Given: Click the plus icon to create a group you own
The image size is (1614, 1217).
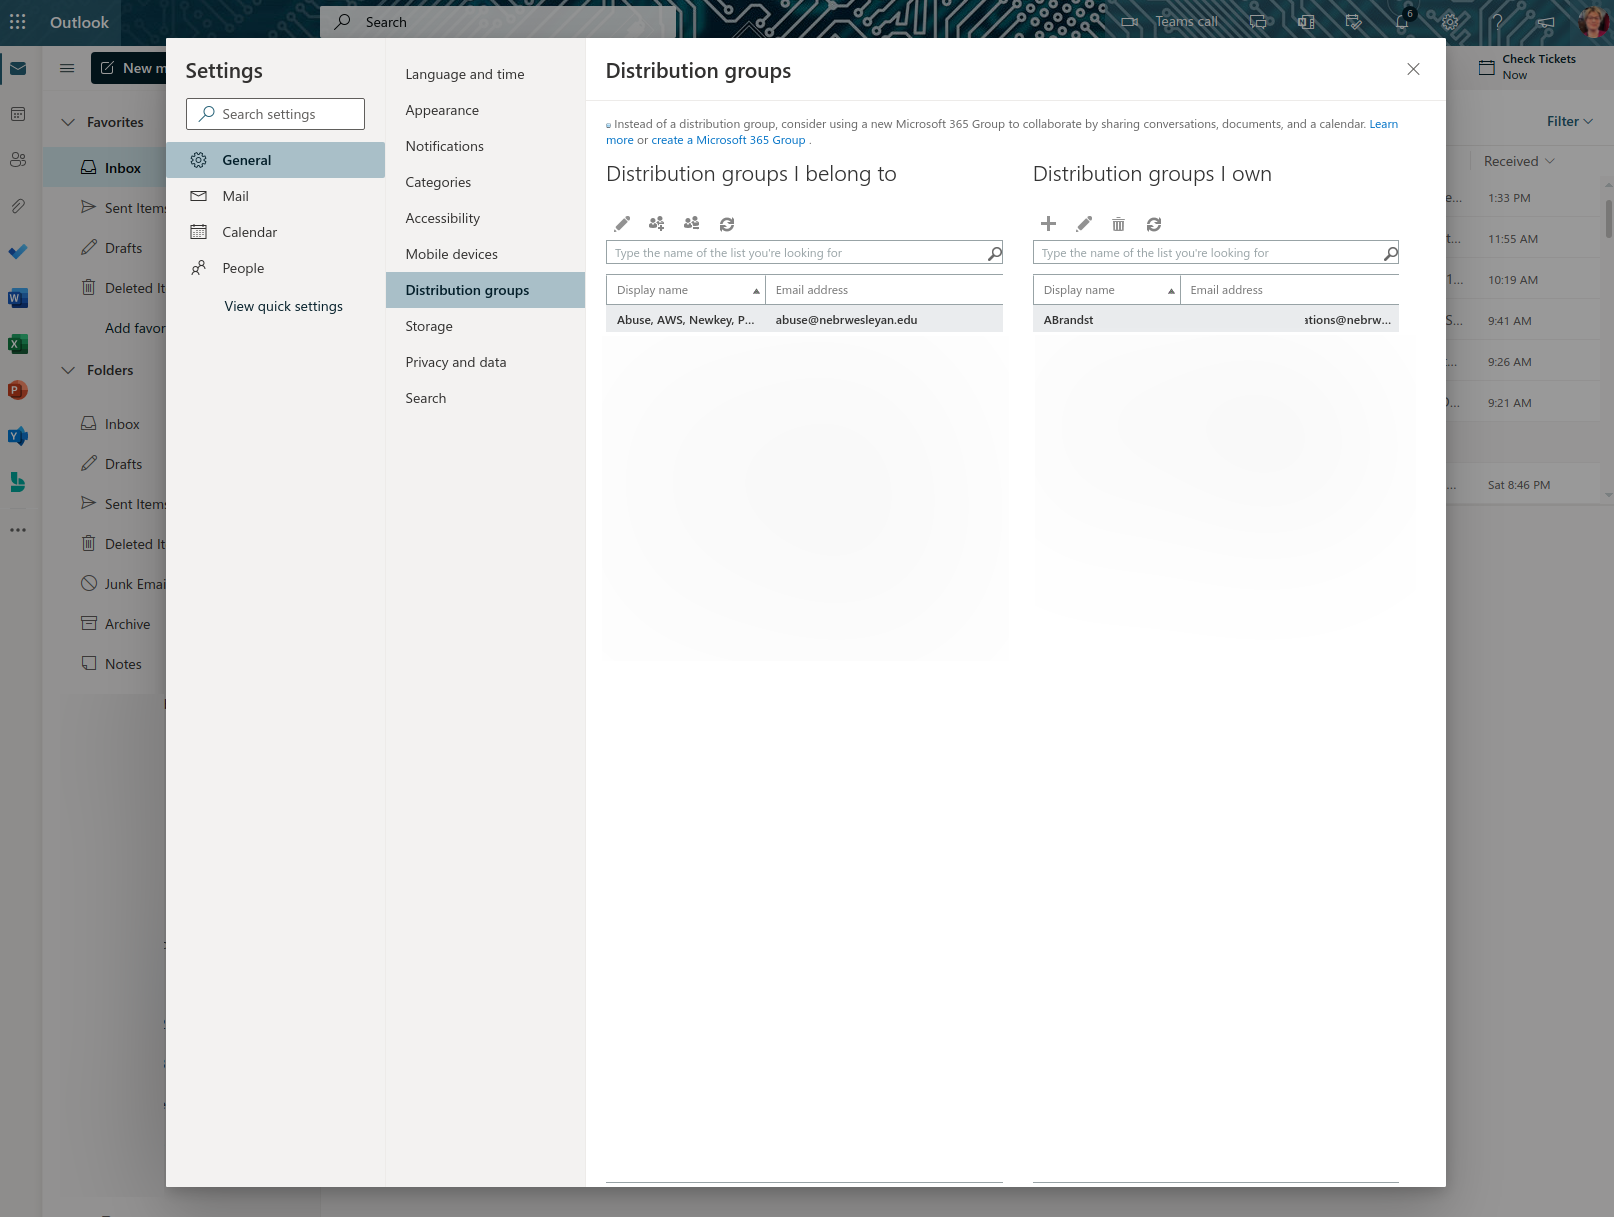Looking at the screenshot, I should [x=1048, y=224].
